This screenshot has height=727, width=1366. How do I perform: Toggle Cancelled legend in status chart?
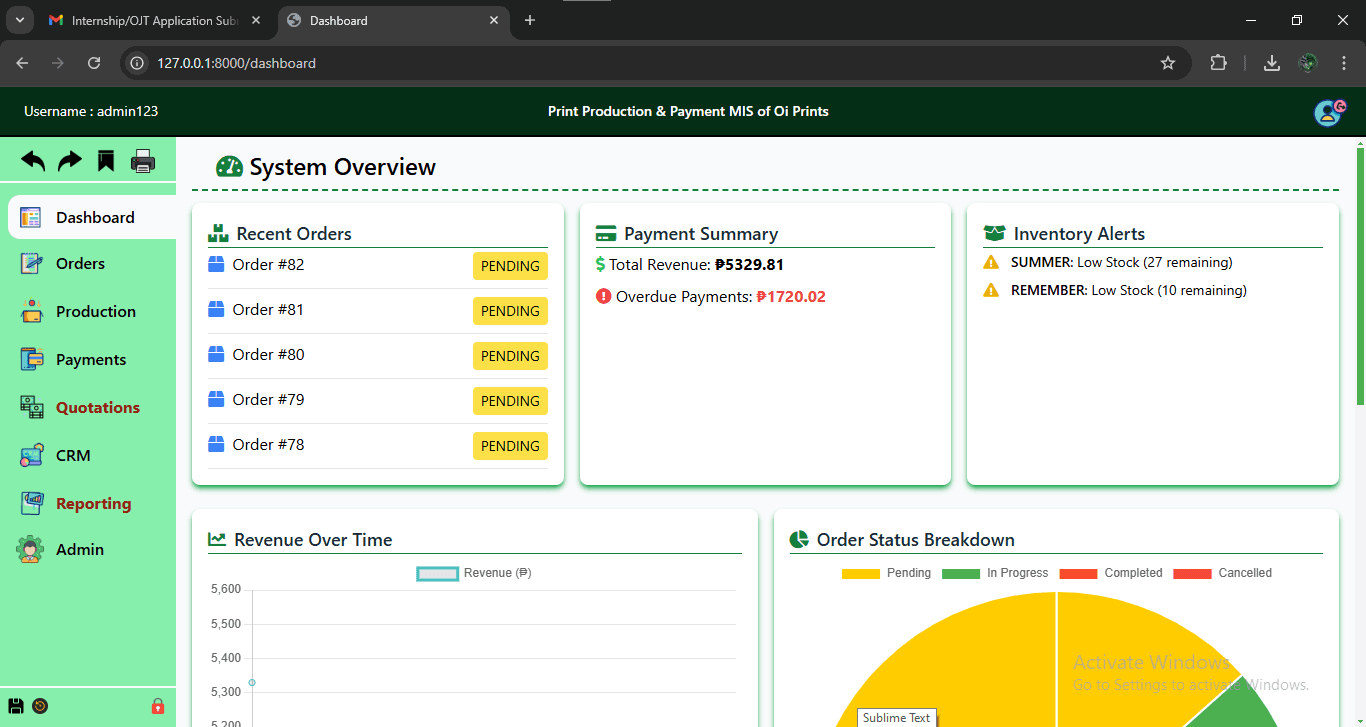pos(1223,574)
